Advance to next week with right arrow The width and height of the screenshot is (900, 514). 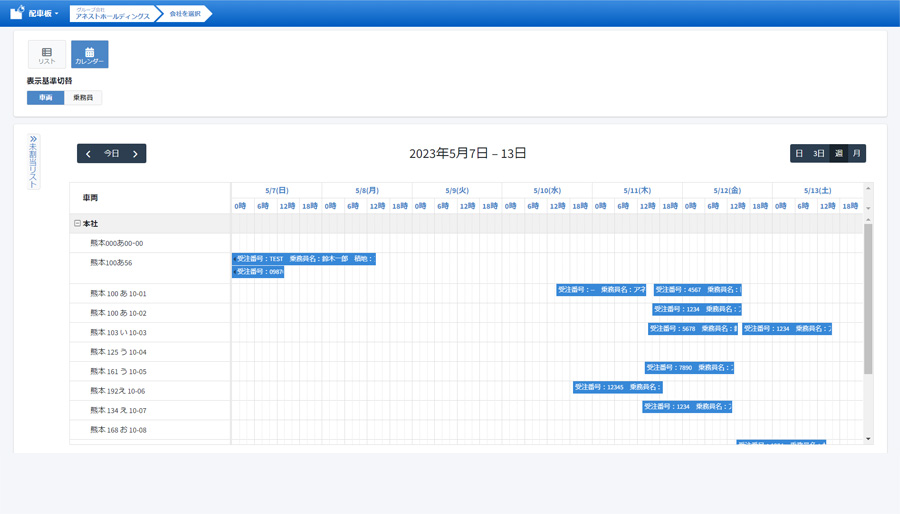(x=136, y=154)
